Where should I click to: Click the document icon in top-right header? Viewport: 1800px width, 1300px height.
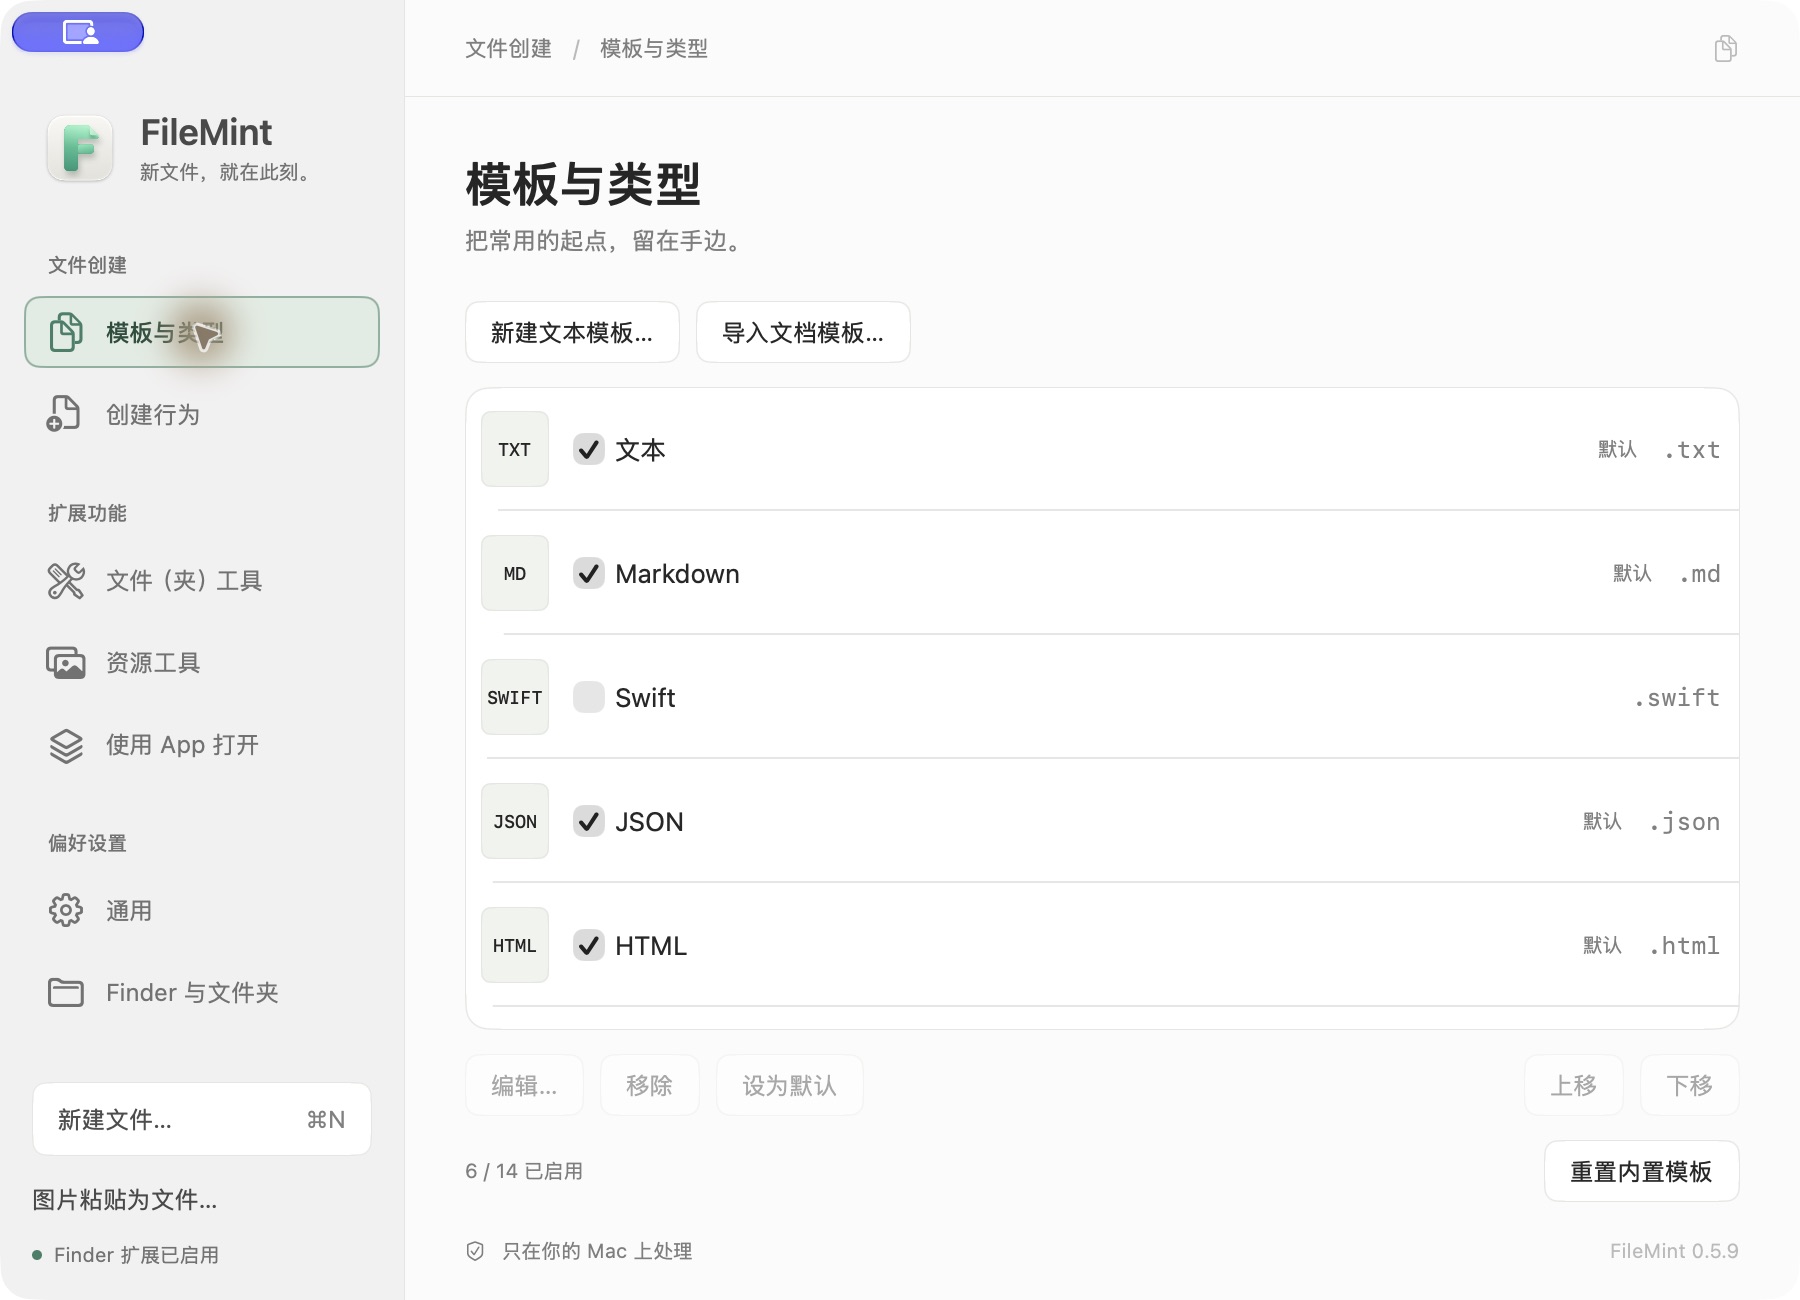pos(1725,48)
